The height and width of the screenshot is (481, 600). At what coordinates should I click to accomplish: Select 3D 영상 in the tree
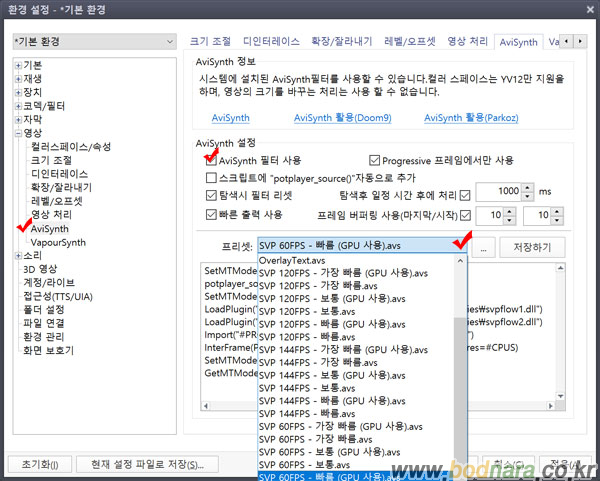(x=40, y=269)
